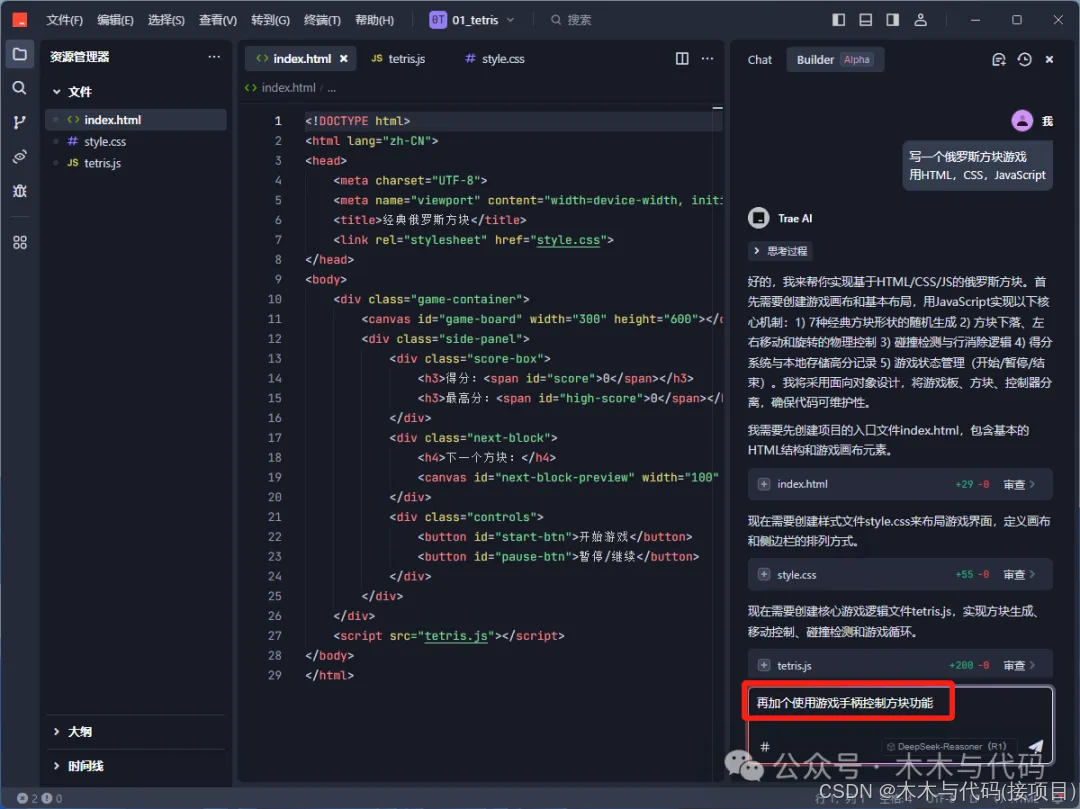Screen dimensions: 1080x809
Task: Review changes for index.html with 审查
Action: [x=1019, y=484]
